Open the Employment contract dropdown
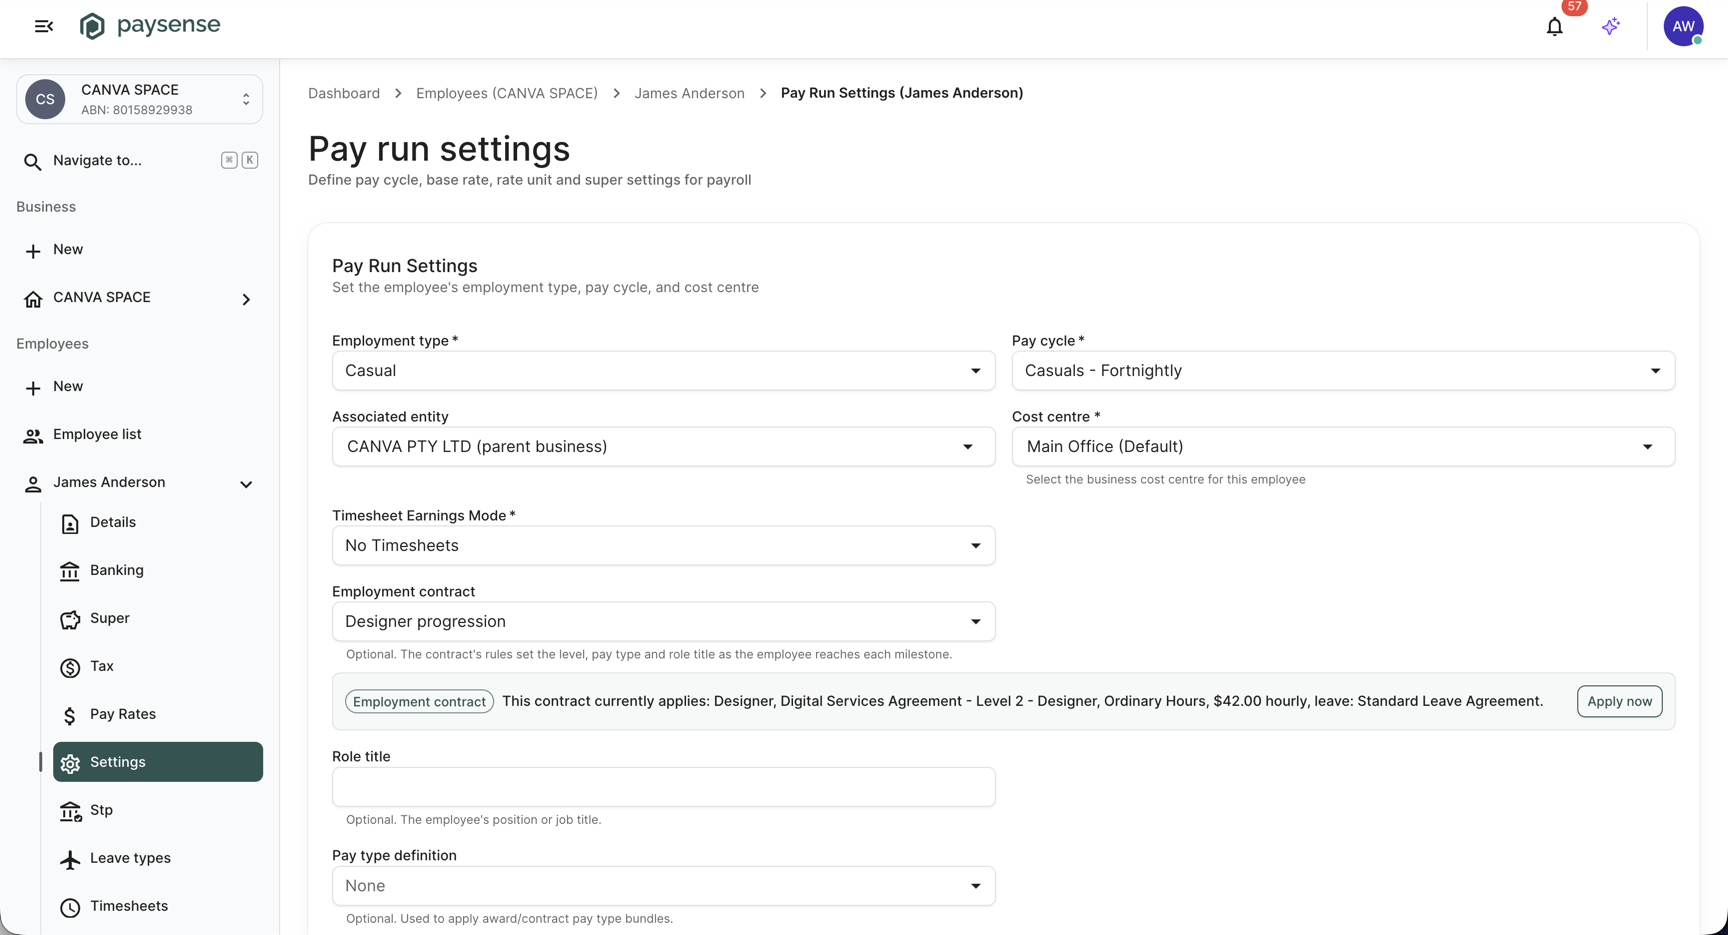Screen dimensions: 1728x935 pos(664,622)
